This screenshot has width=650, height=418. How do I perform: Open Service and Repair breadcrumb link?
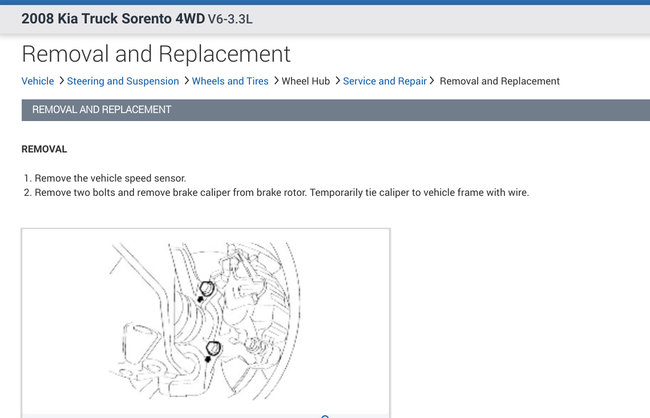pos(385,81)
